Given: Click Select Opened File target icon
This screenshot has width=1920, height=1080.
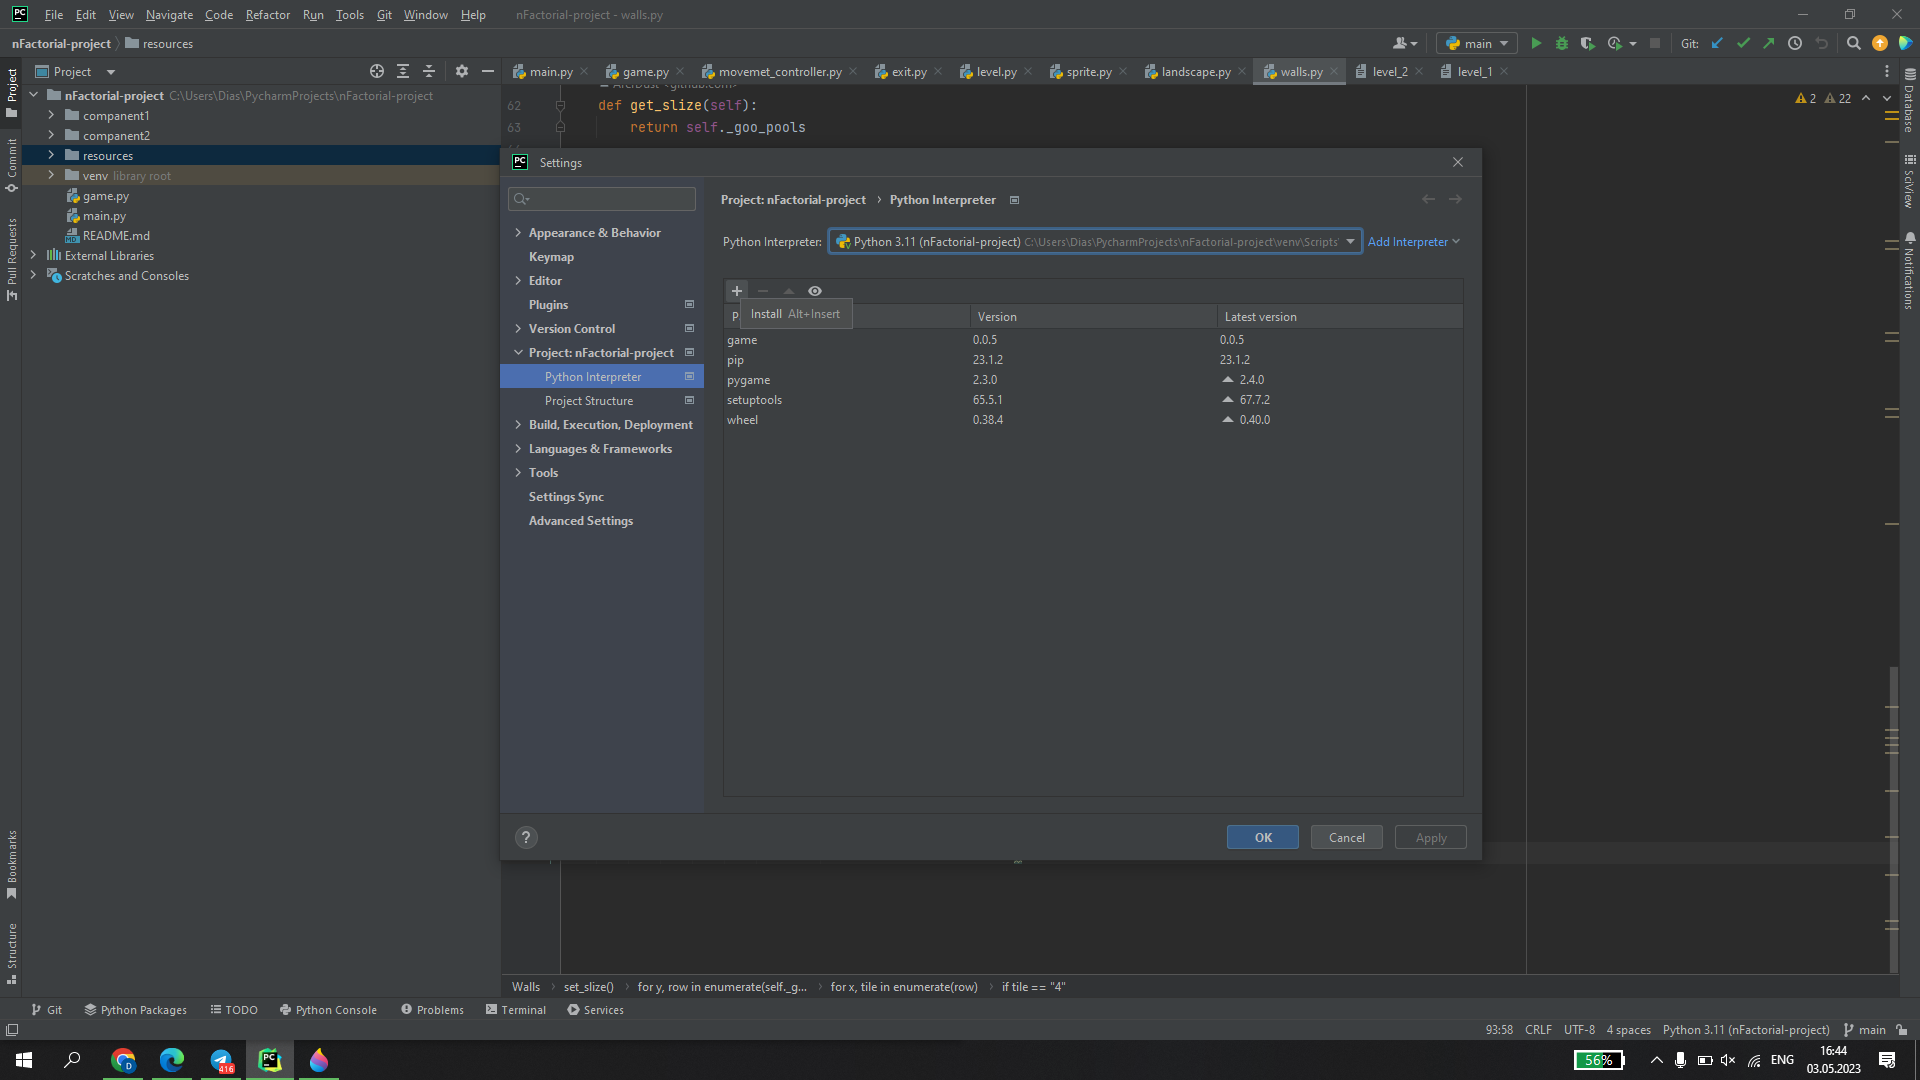Looking at the screenshot, I should pyautogui.click(x=377, y=71).
